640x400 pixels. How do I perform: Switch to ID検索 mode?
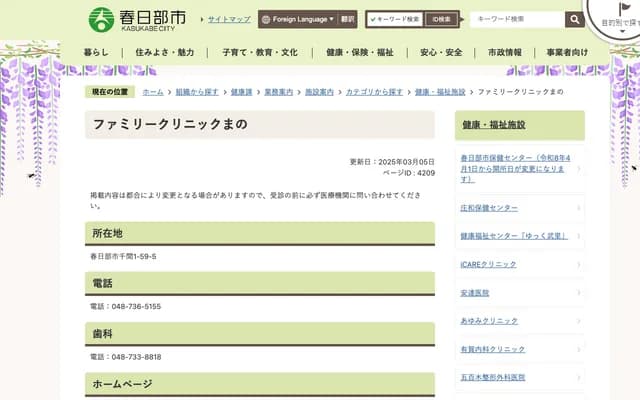click(x=440, y=19)
